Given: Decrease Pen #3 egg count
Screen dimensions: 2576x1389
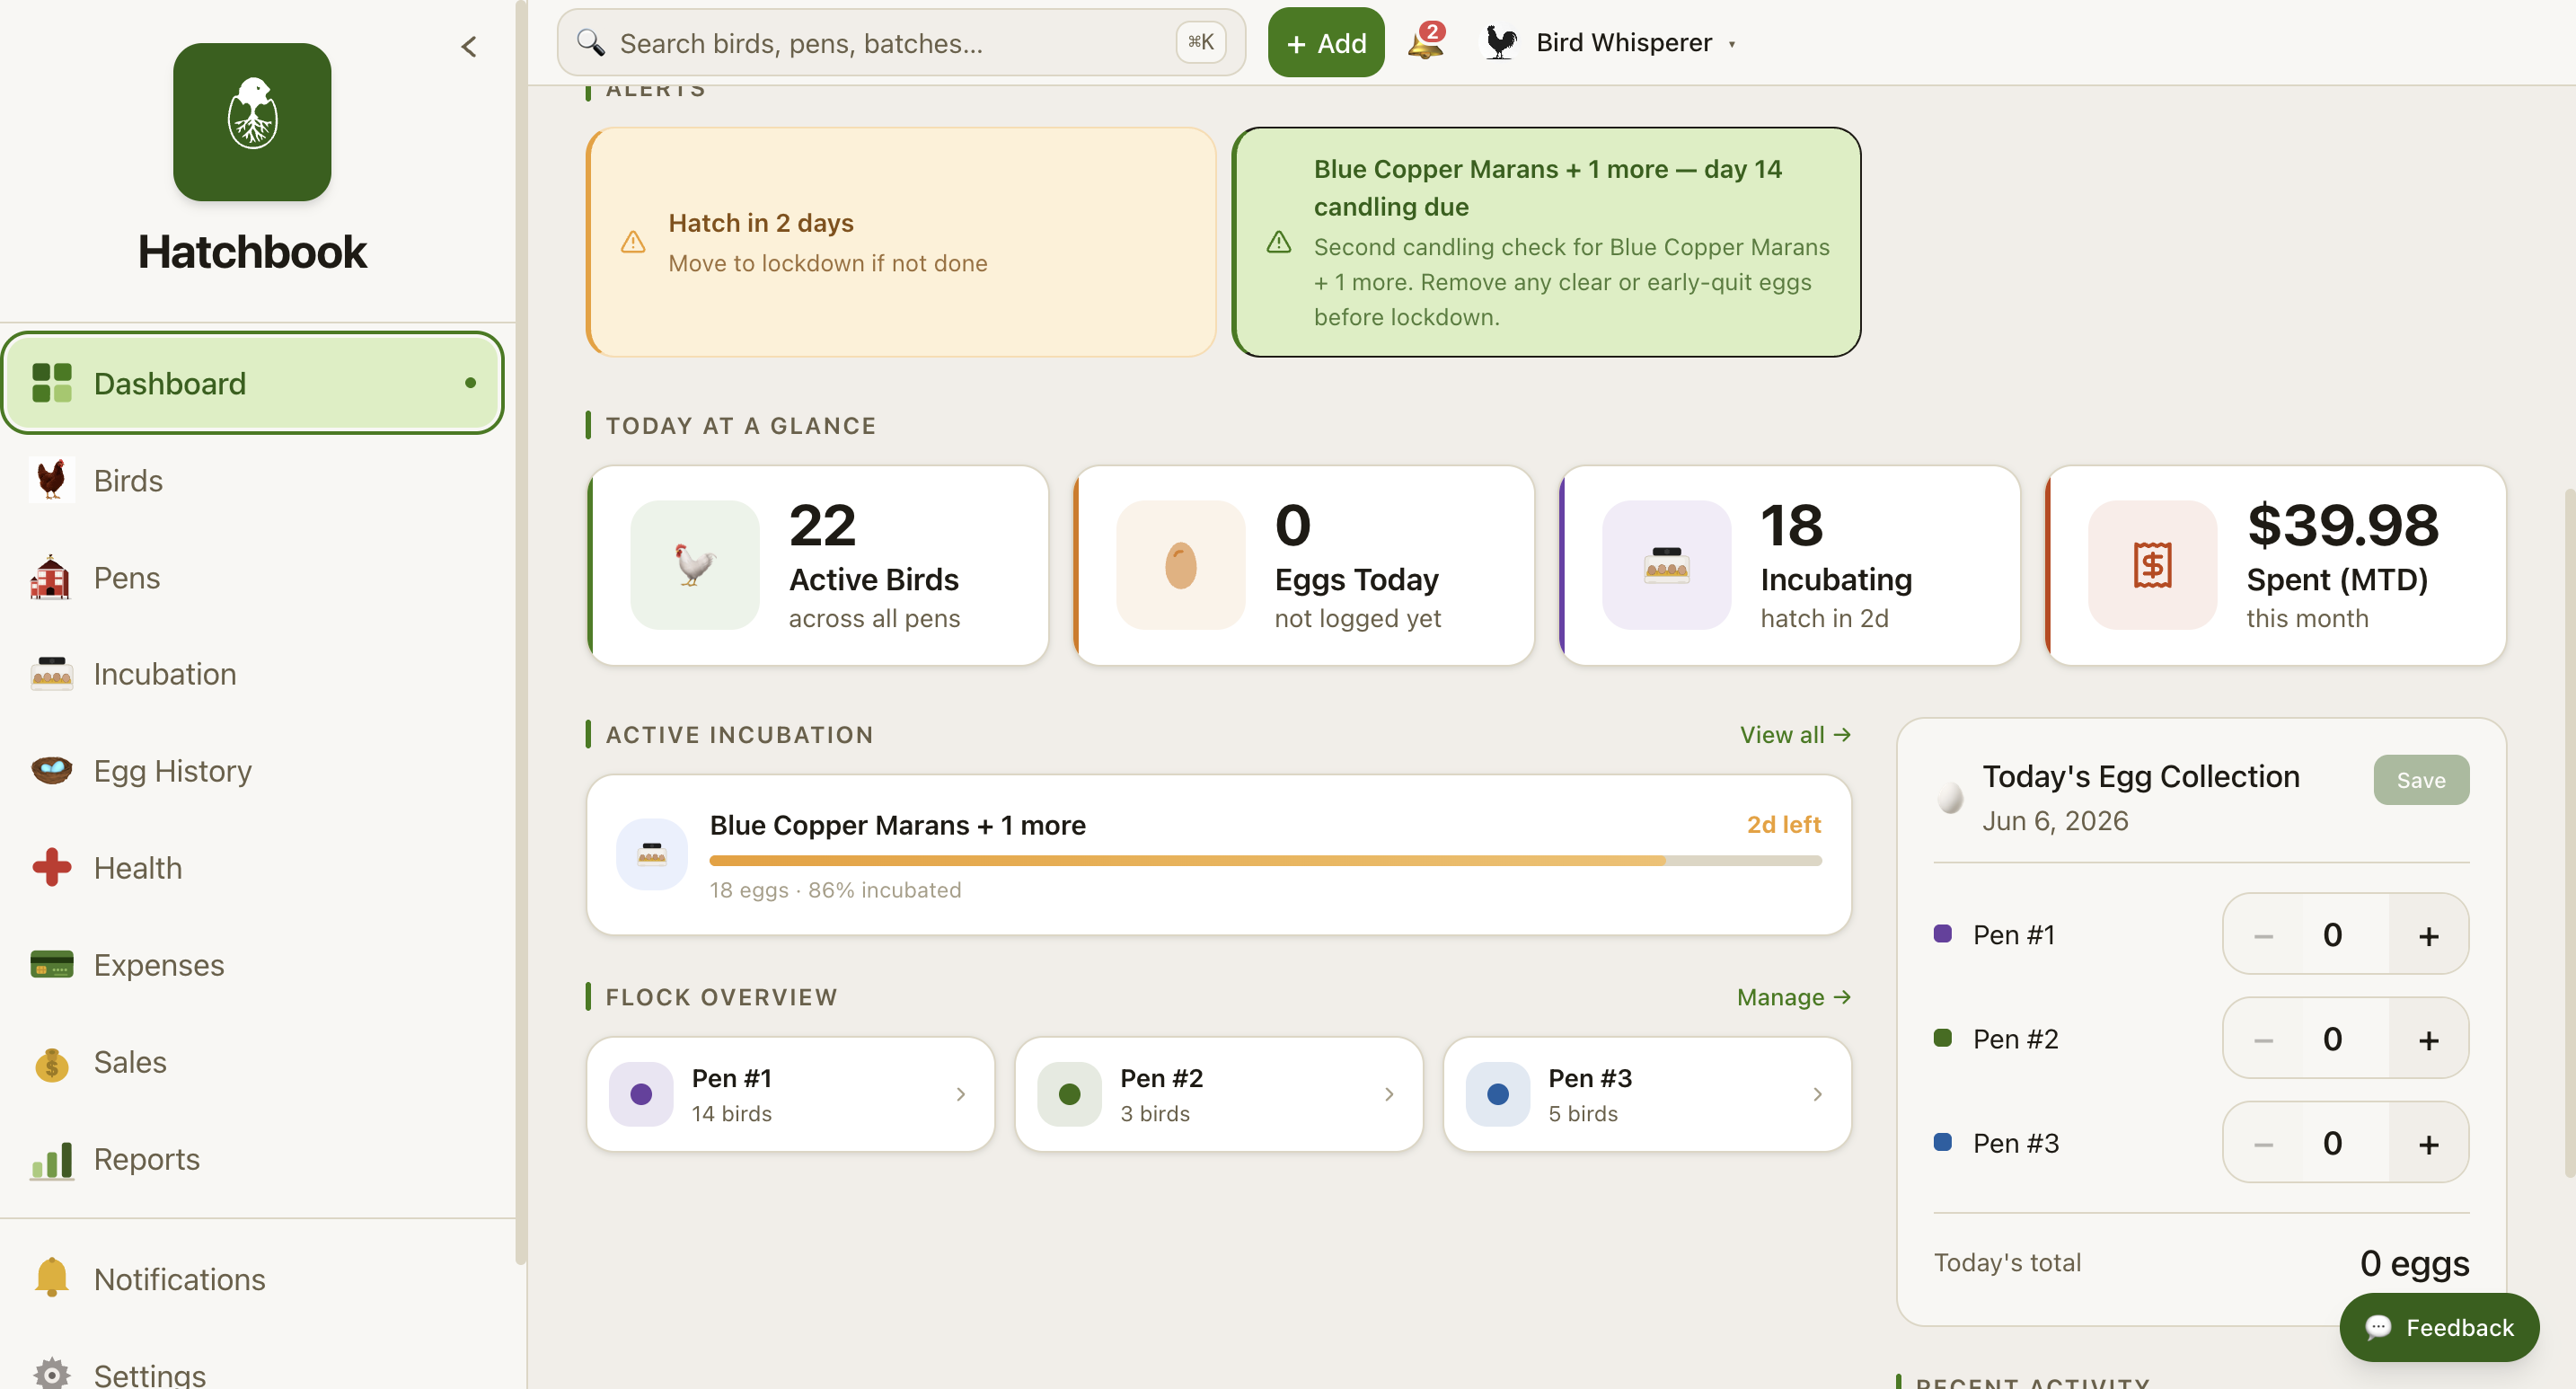Looking at the screenshot, I should pyautogui.click(x=2264, y=1143).
